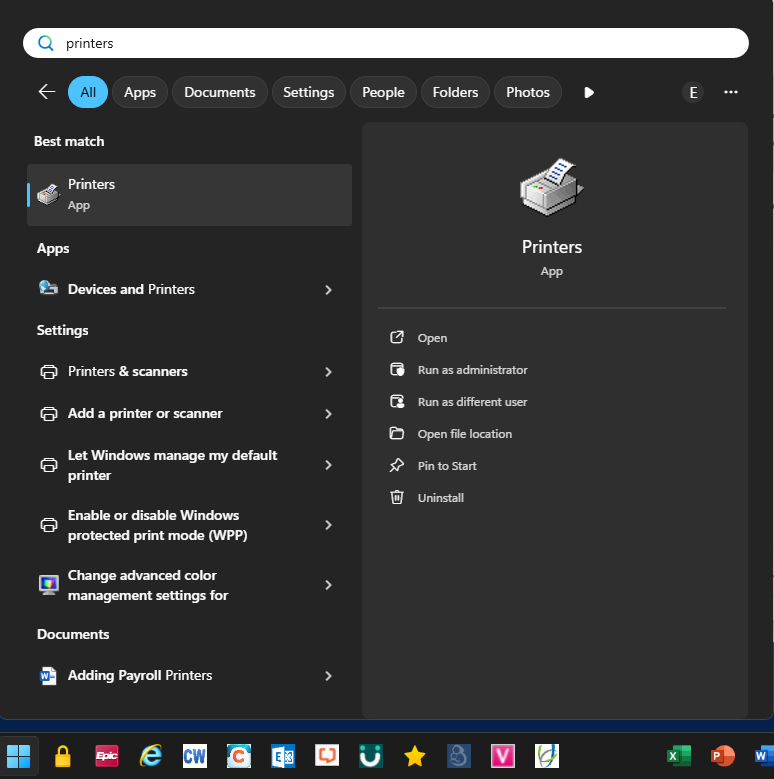This screenshot has height=779, width=774.
Task: Expand Printers & scanners chevron
Action: [328, 372]
